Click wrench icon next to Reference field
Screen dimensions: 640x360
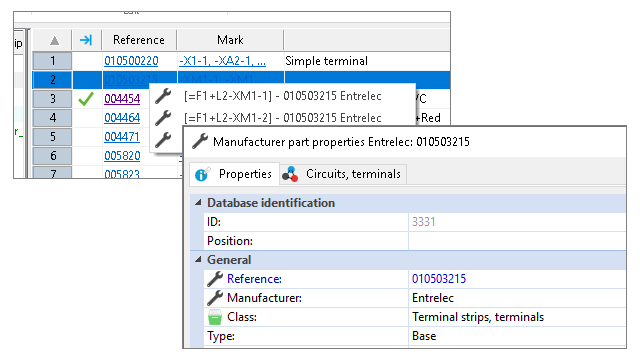pos(215,279)
